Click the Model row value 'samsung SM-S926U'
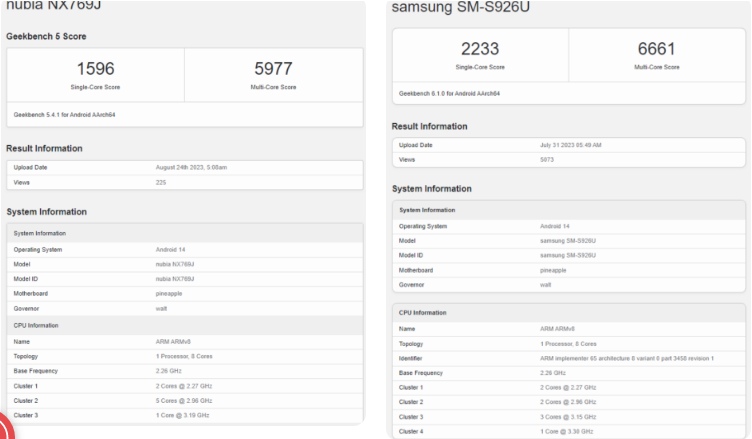Viewport: 752px width, 439px height. tap(568, 241)
